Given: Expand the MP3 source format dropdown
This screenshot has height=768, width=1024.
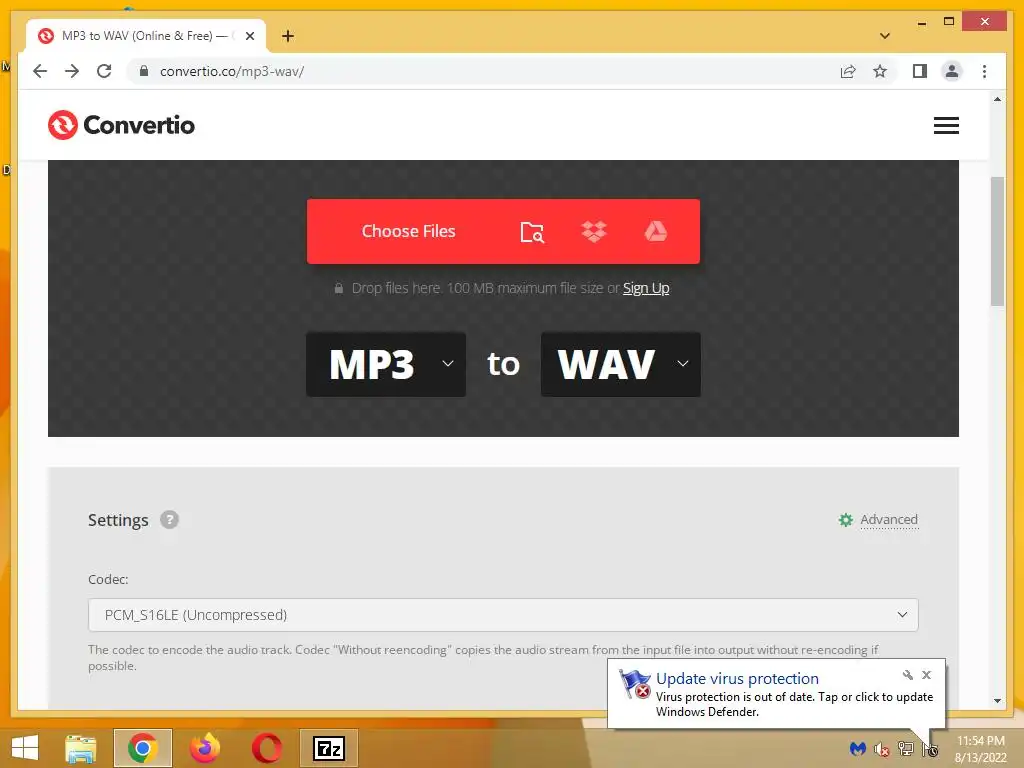Looking at the screenshot, I should tap(386, 364).
